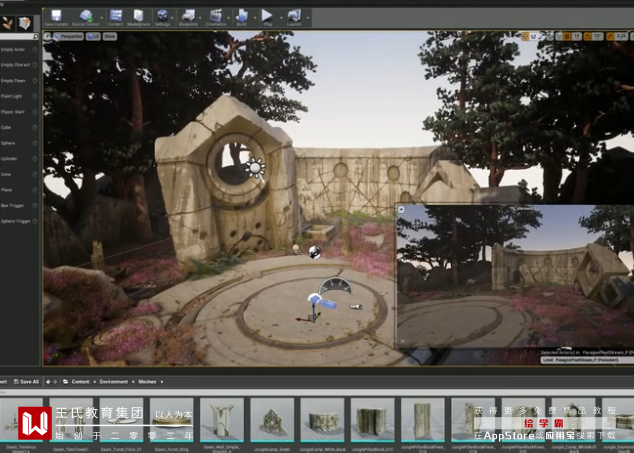Expand the Build options dropdown arrow
This screenshot has height=453, width=634.
[x=255, y=18]
